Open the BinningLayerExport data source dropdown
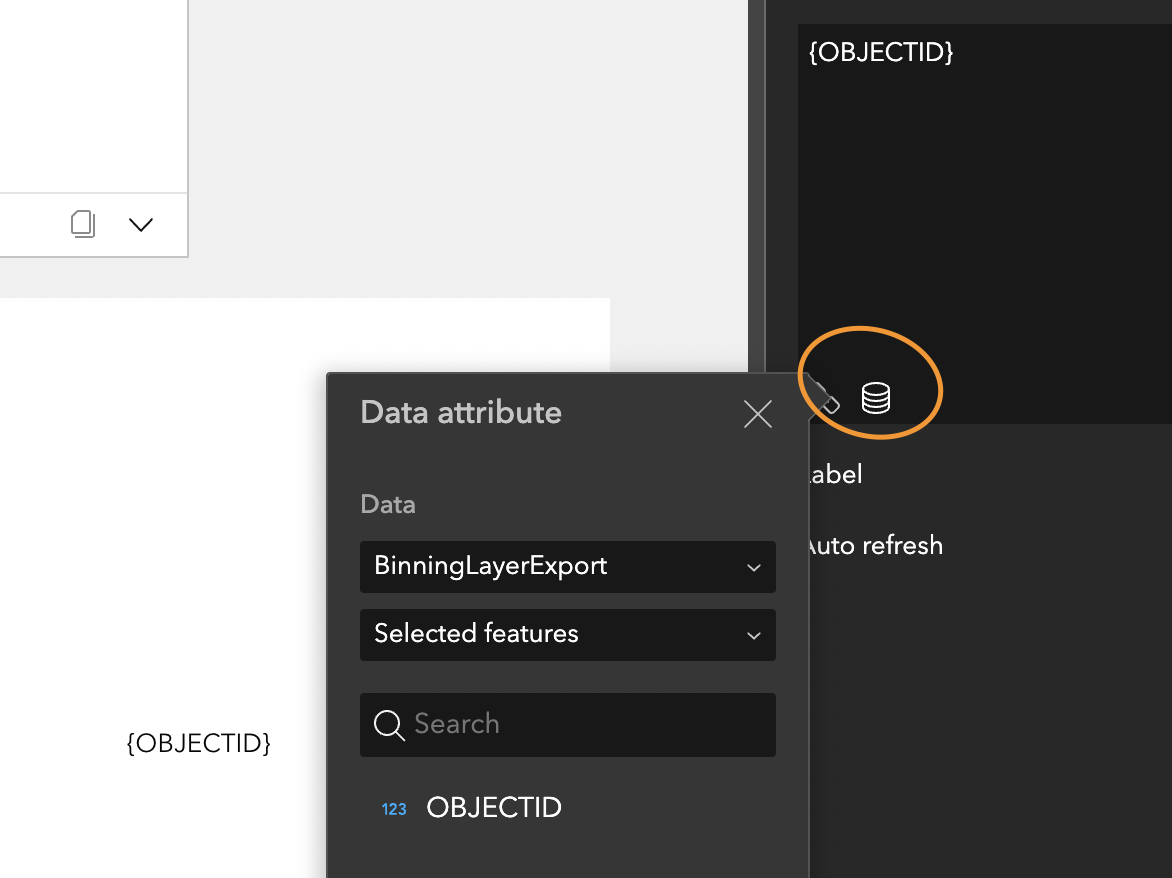Screen dimensions: 1172x878 click(x=567, y=566)
